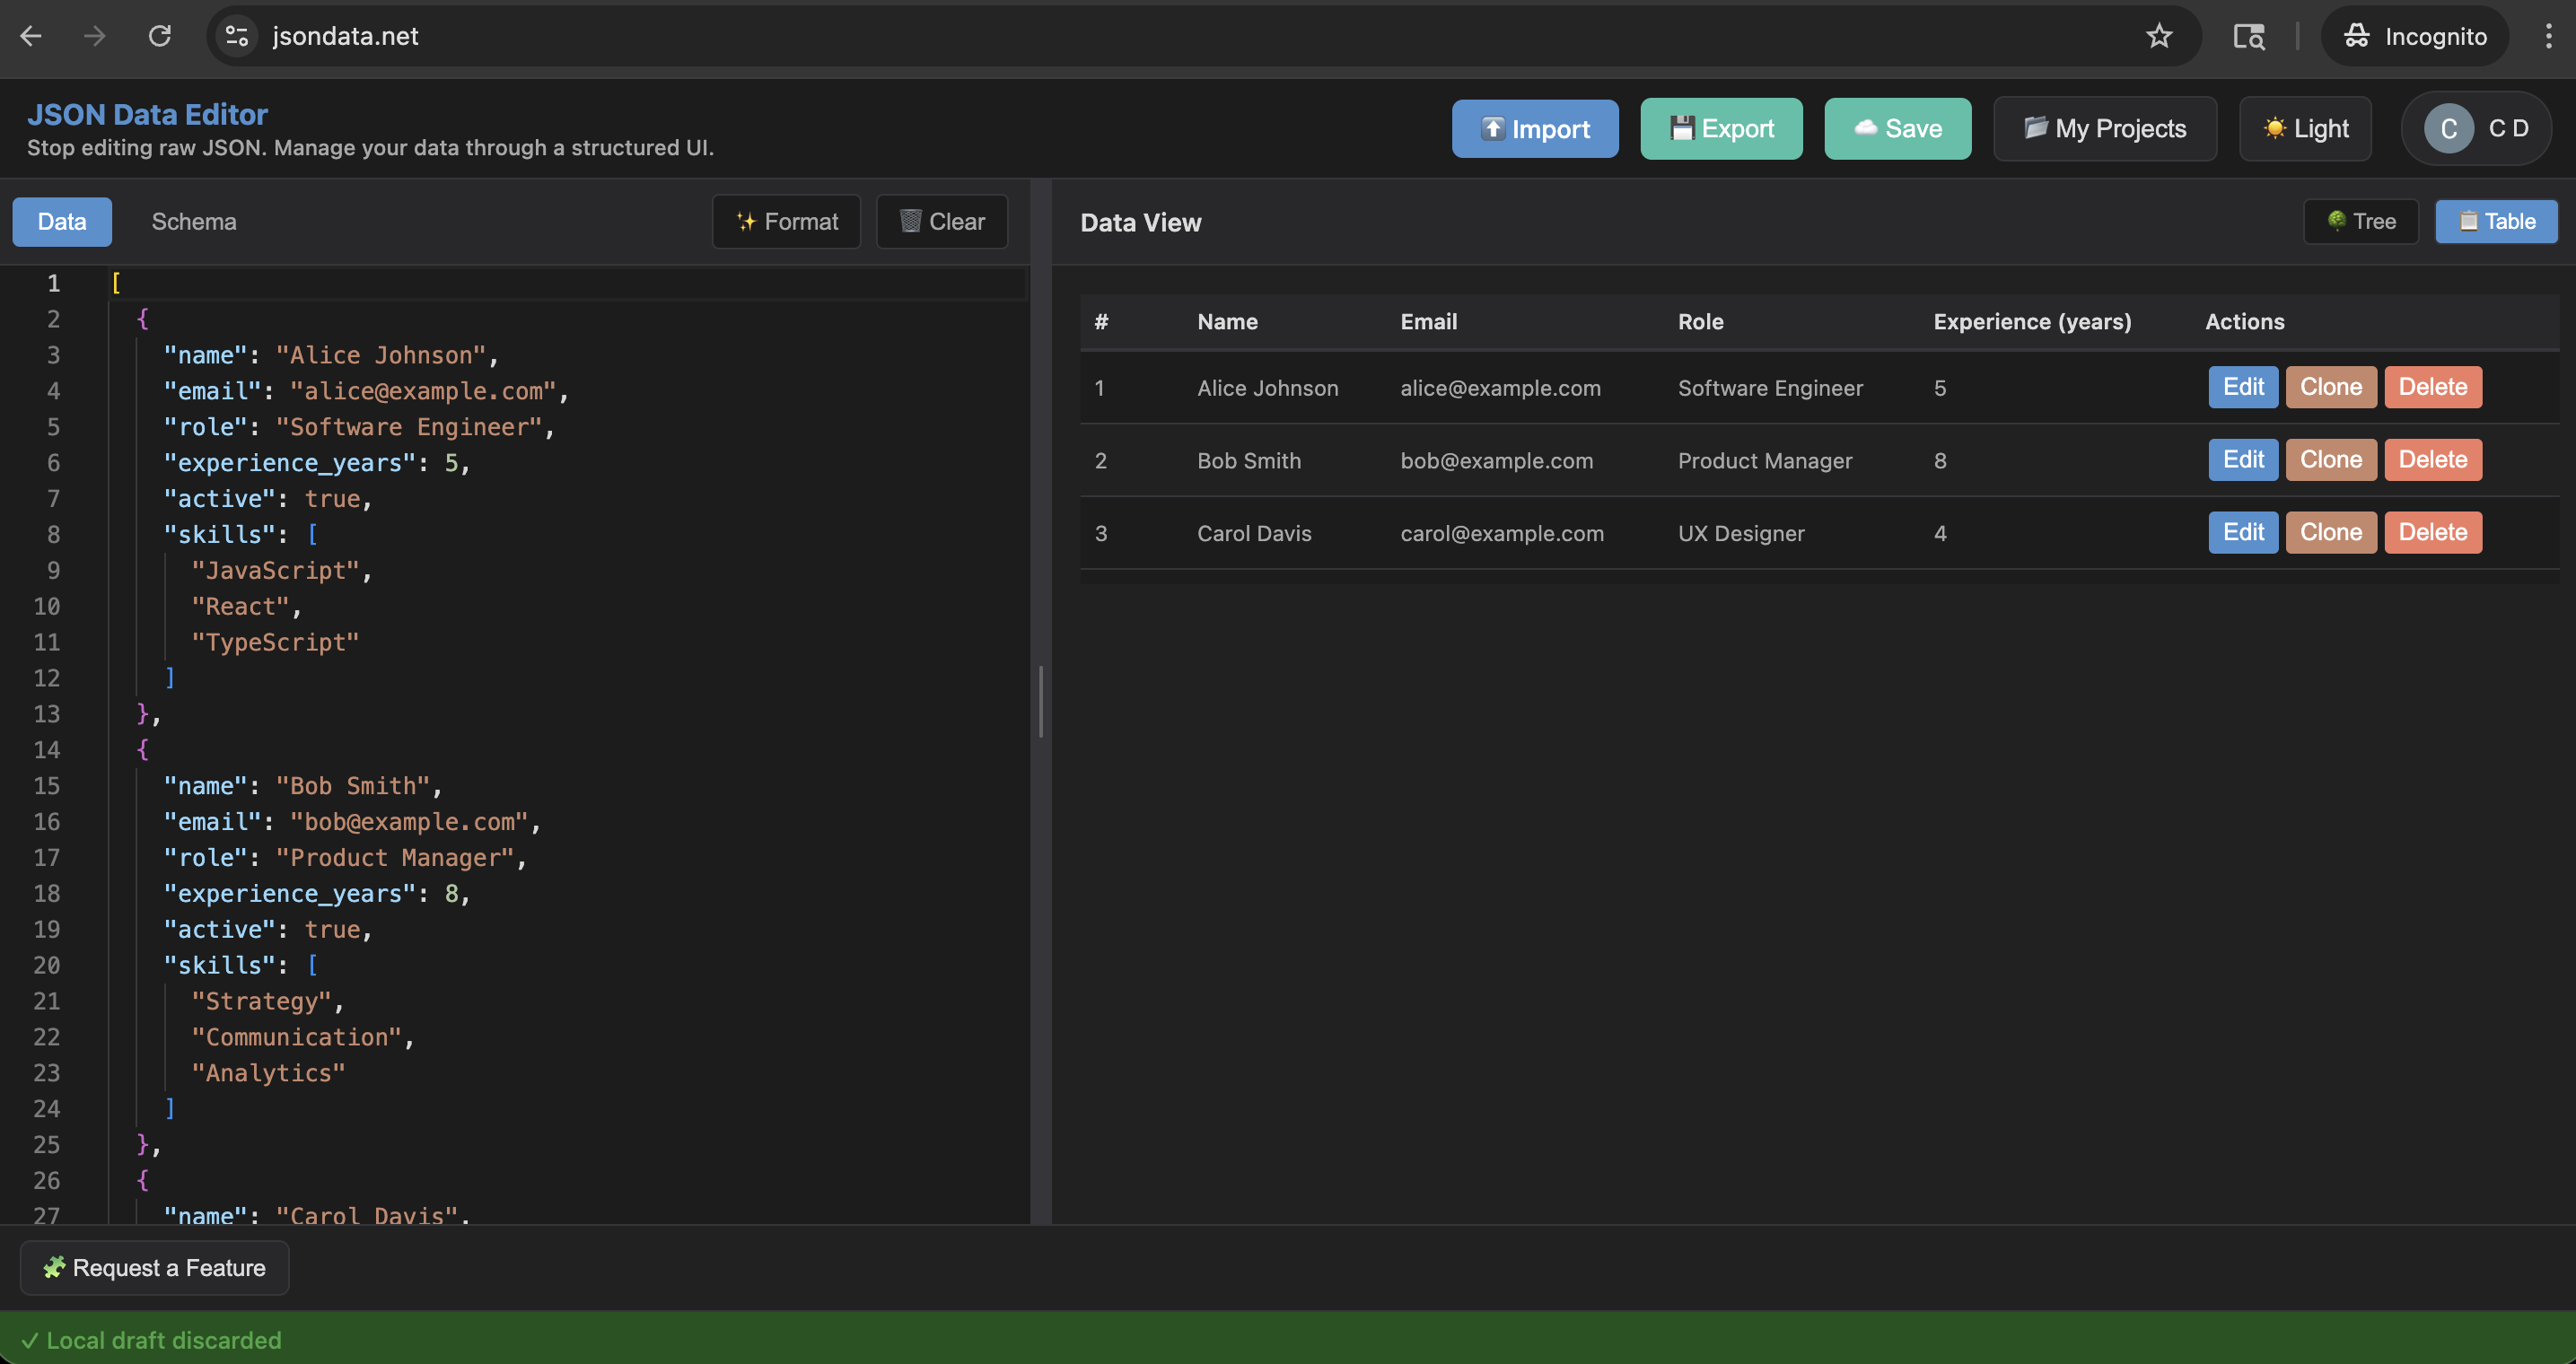Save to cloud with the Save icon
This screenshot has height=1364, width=2576.
1897,128
